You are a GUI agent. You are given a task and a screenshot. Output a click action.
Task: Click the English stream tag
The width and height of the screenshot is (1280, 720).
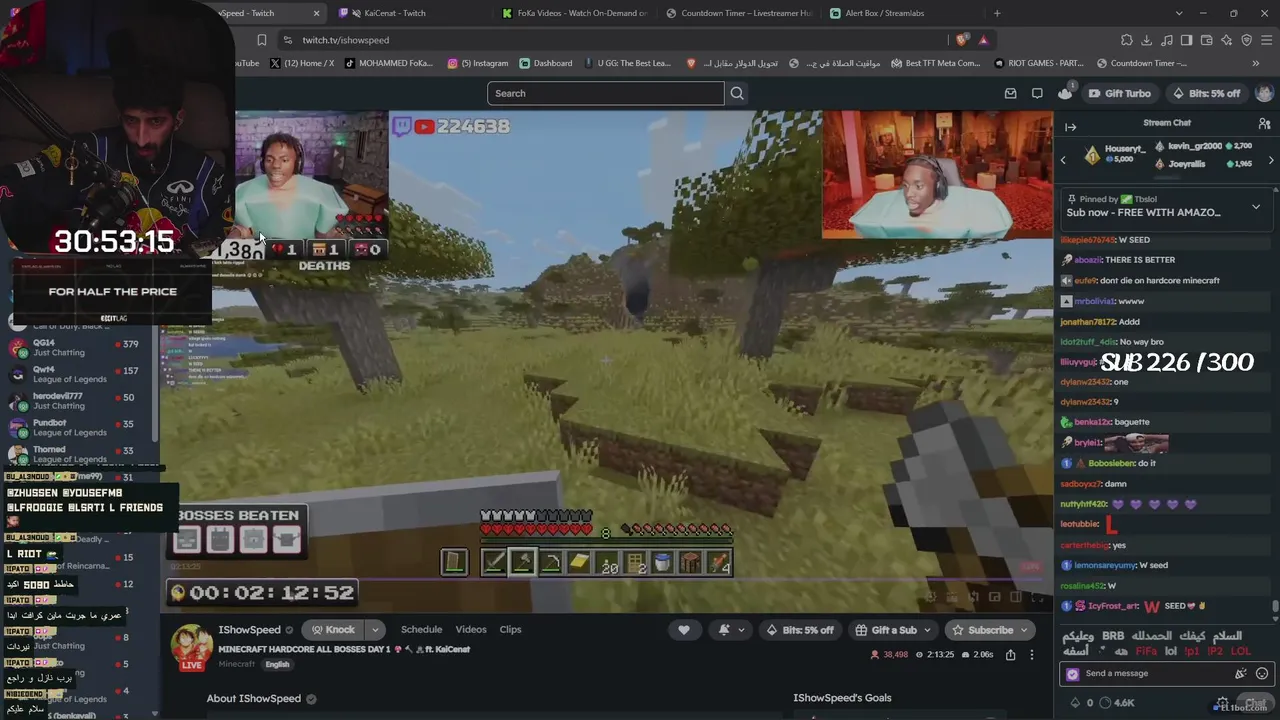tap(277, 664)
